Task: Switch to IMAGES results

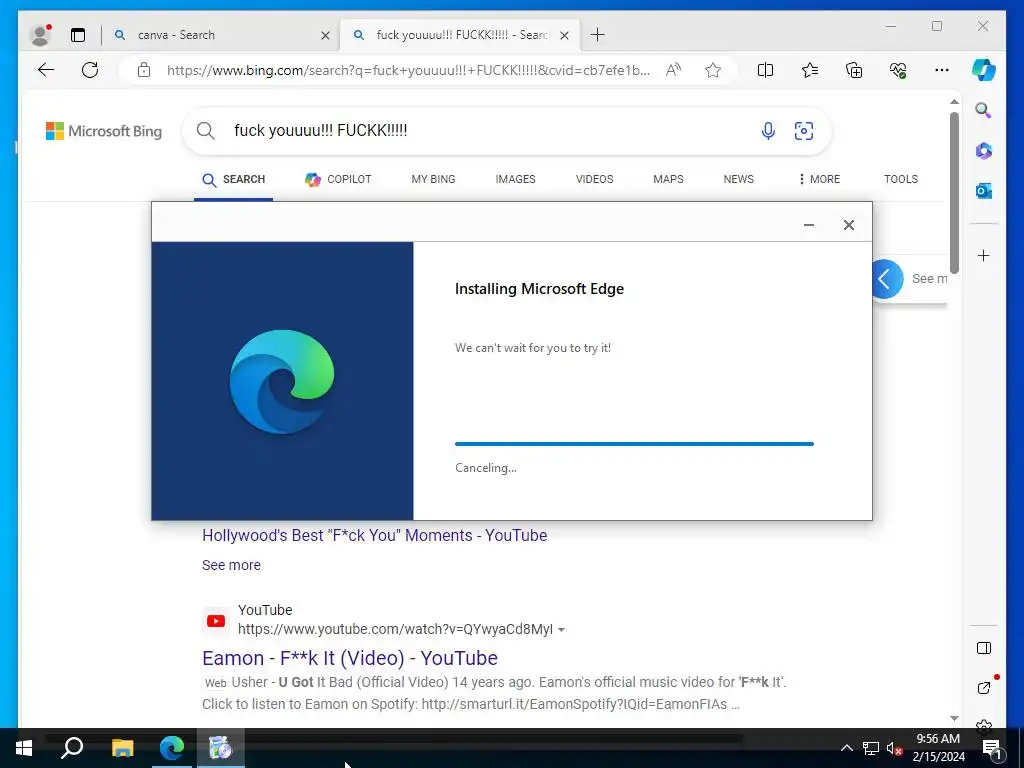Action: tap(515, 180)
